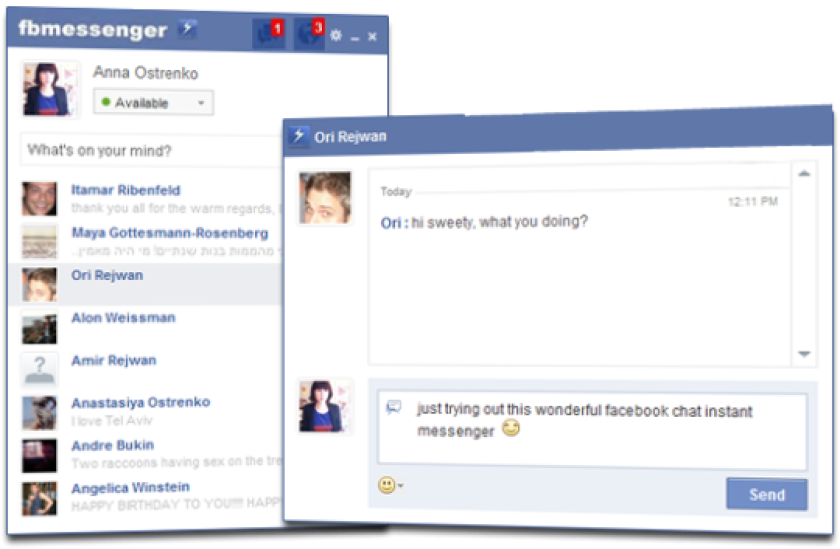This screenshot has width=840, height=549.
Task: Click Andre Bukin's status 'Two raccoons having sex'
Action: click(176, 462)
